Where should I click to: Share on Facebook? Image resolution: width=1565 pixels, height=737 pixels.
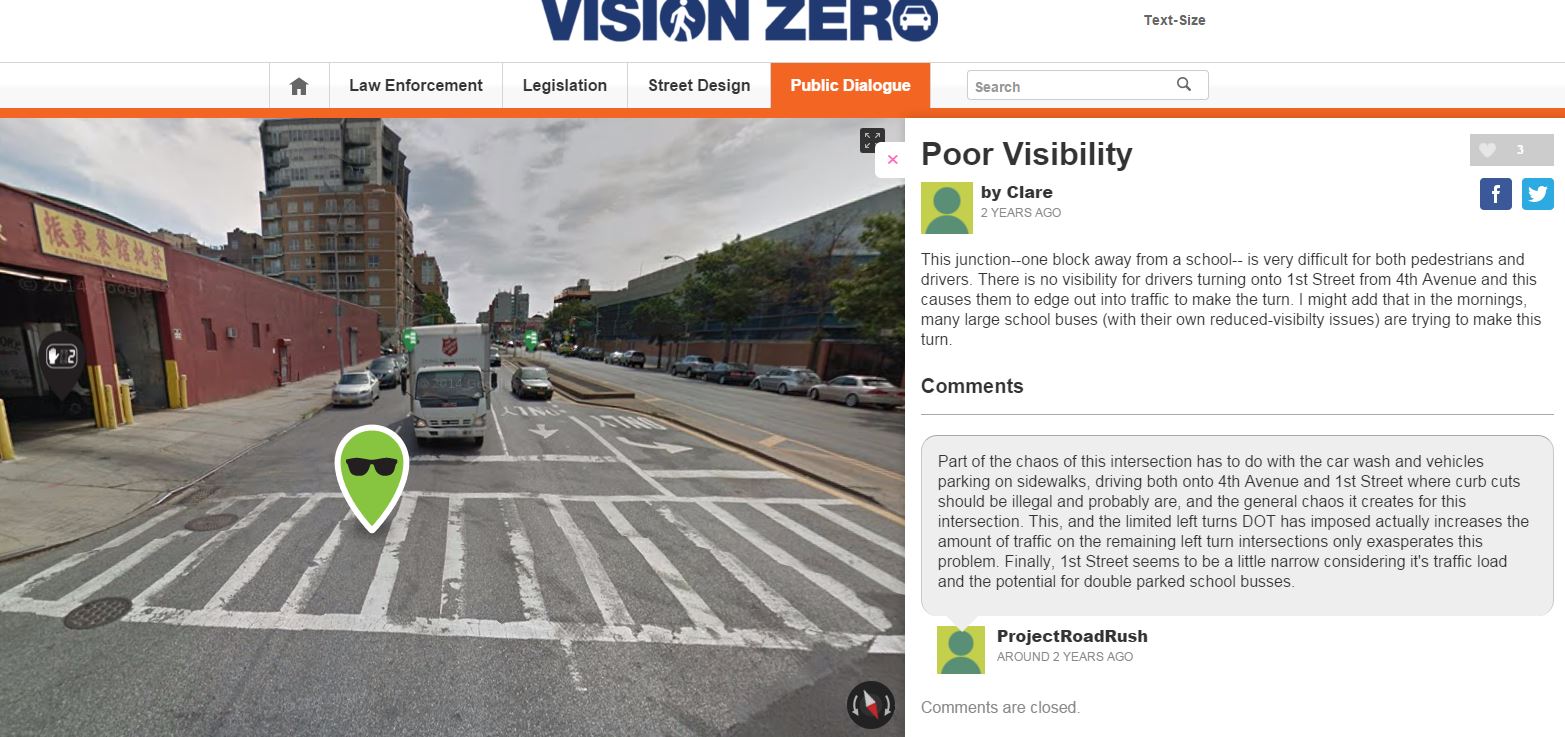tap(1495, 194)
